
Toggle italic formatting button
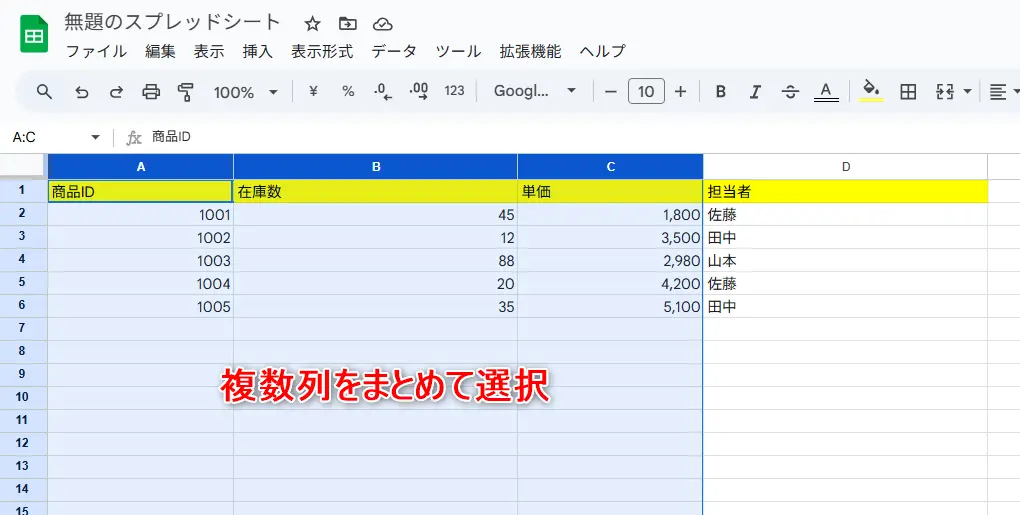755,92
